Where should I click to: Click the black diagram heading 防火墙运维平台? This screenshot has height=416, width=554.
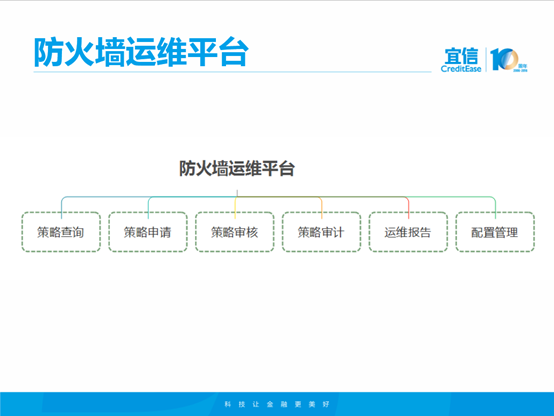(x=237, y=168)
